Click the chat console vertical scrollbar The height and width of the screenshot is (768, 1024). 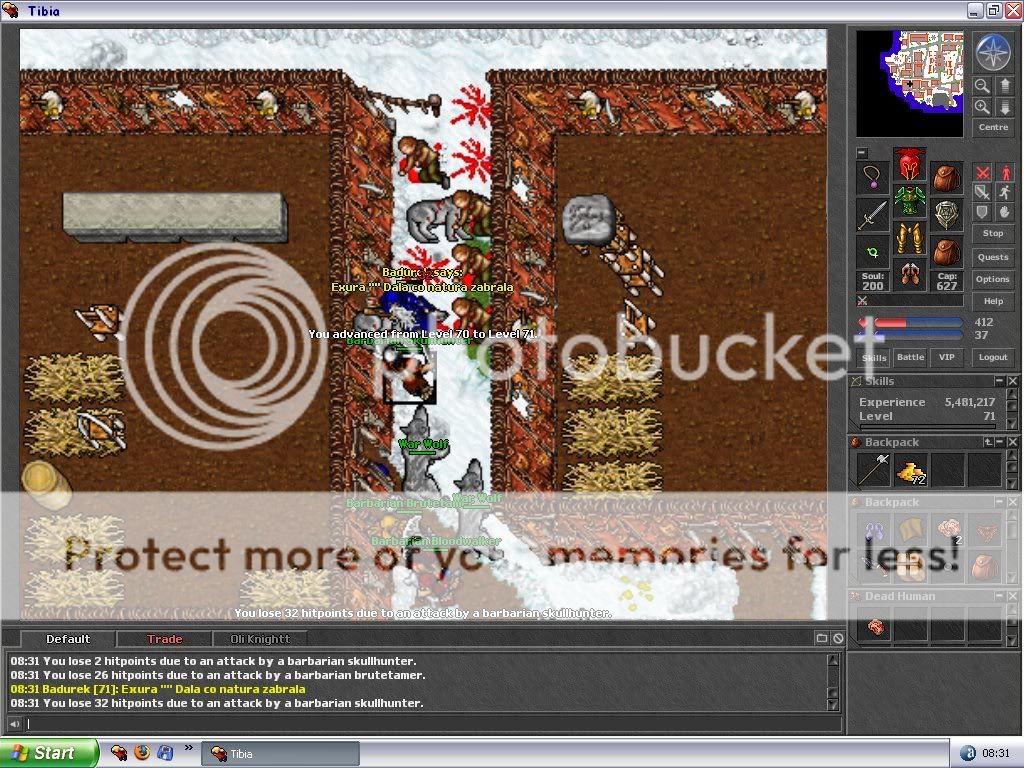click(833, 682)
